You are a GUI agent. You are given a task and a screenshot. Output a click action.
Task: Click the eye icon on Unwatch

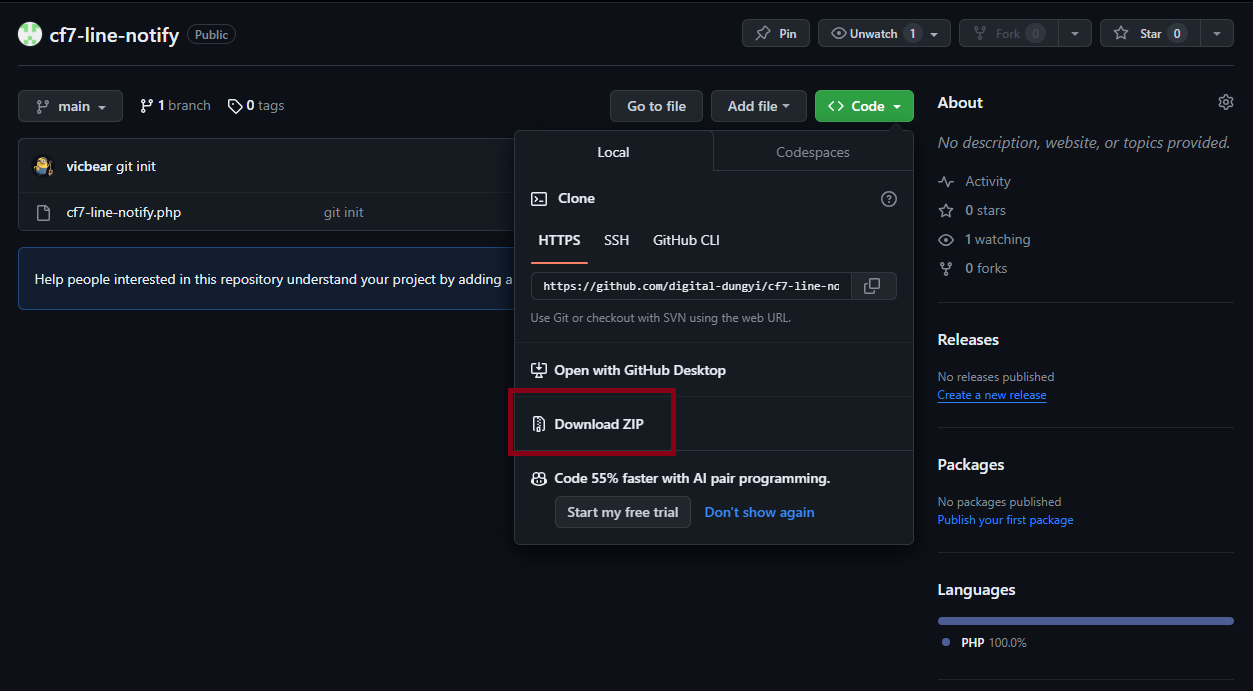[x=839, y=34]
